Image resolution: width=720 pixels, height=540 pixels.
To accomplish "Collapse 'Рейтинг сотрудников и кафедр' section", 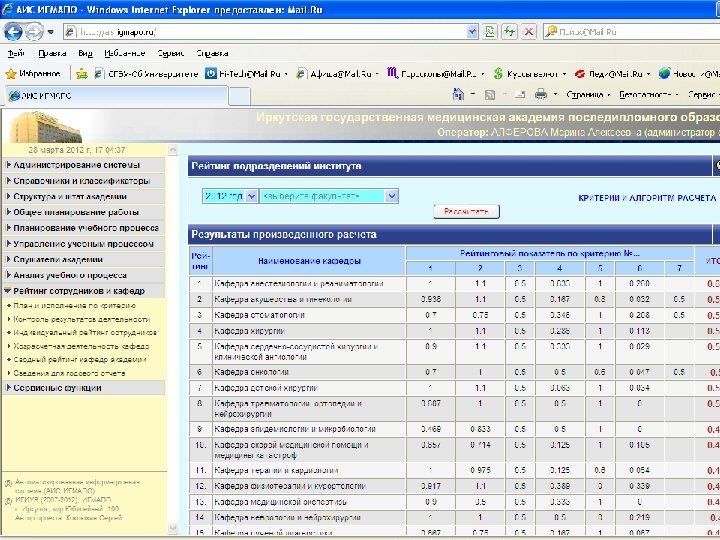I will tap(78, 291).
